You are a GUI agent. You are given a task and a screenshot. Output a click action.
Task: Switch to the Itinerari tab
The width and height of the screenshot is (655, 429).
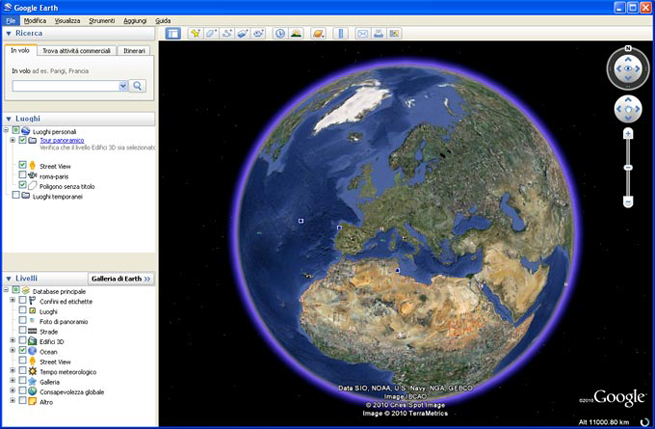coord(134,51)
